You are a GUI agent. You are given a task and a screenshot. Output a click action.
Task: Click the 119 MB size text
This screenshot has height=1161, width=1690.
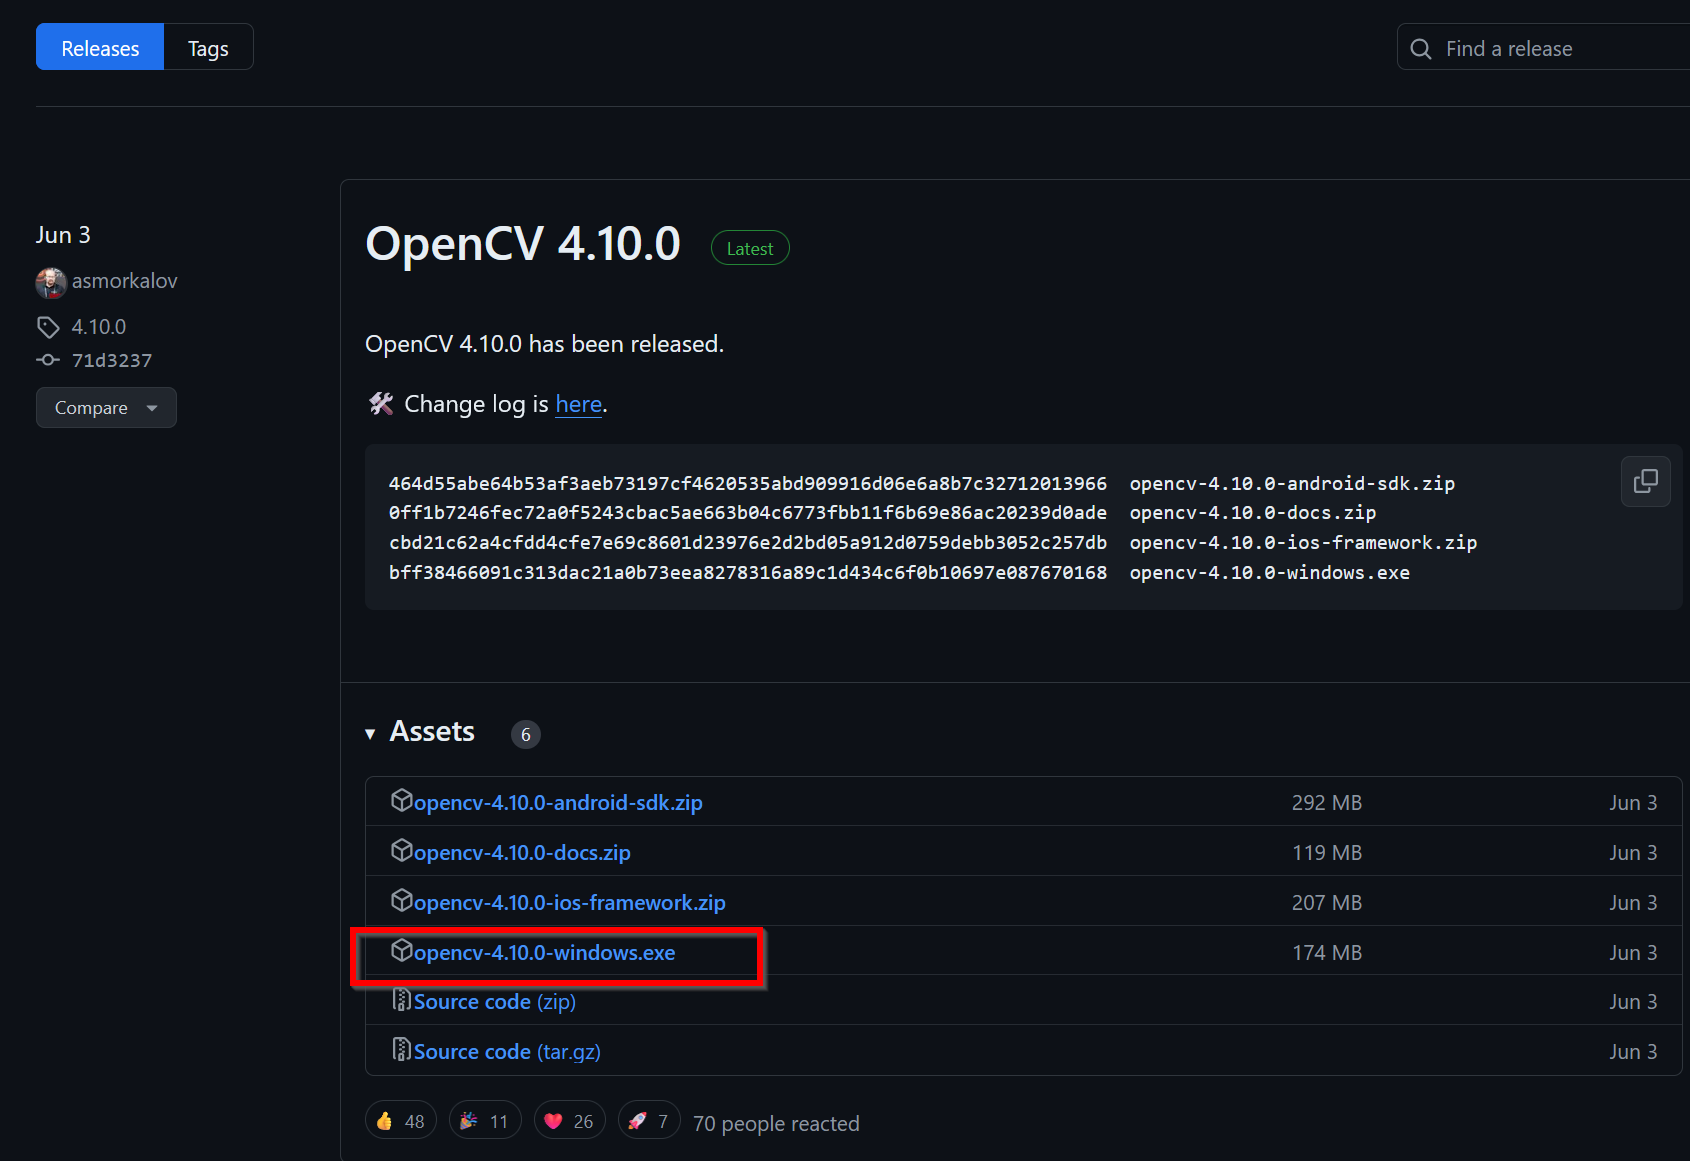[1326, 852]
